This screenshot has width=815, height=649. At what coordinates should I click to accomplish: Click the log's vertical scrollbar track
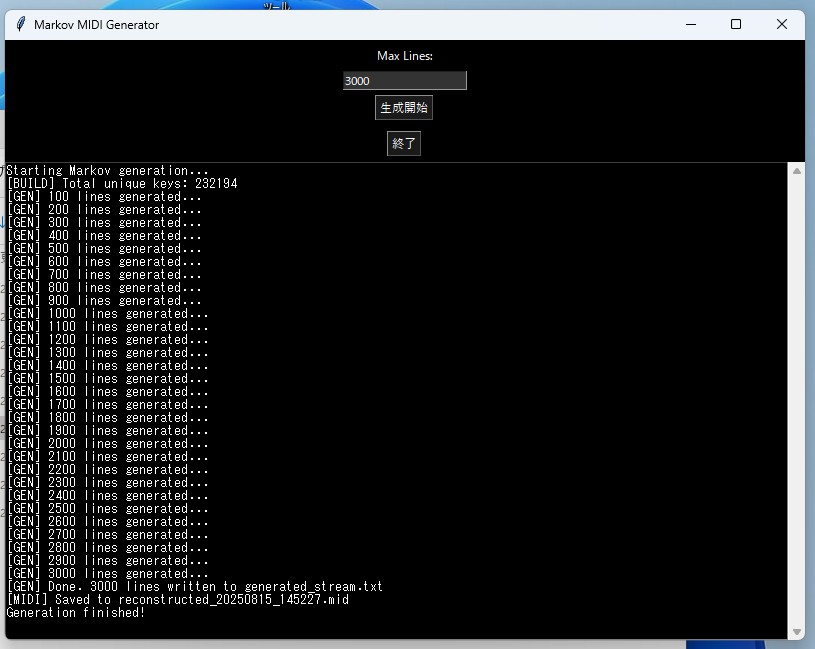[x=796, y=401]
